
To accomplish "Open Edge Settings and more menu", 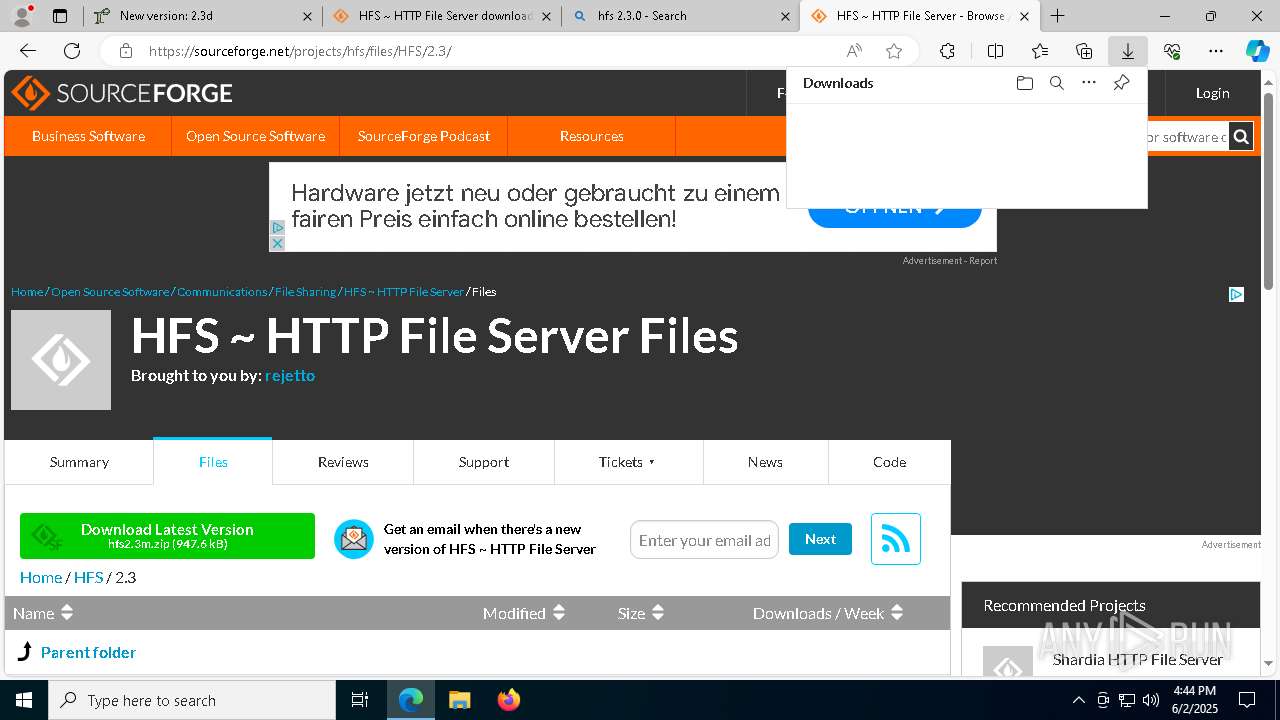I will tap(1216, 51).
